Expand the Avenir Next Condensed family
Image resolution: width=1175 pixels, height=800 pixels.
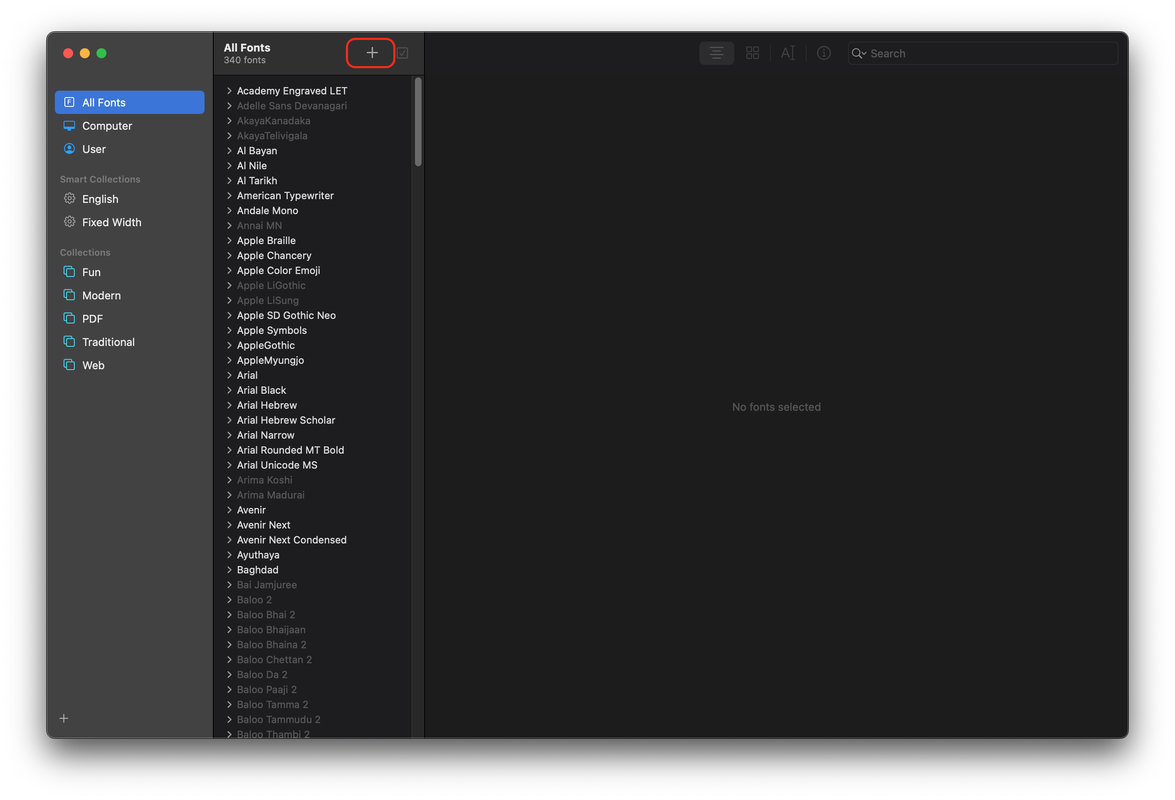click(x=229, y=540)
